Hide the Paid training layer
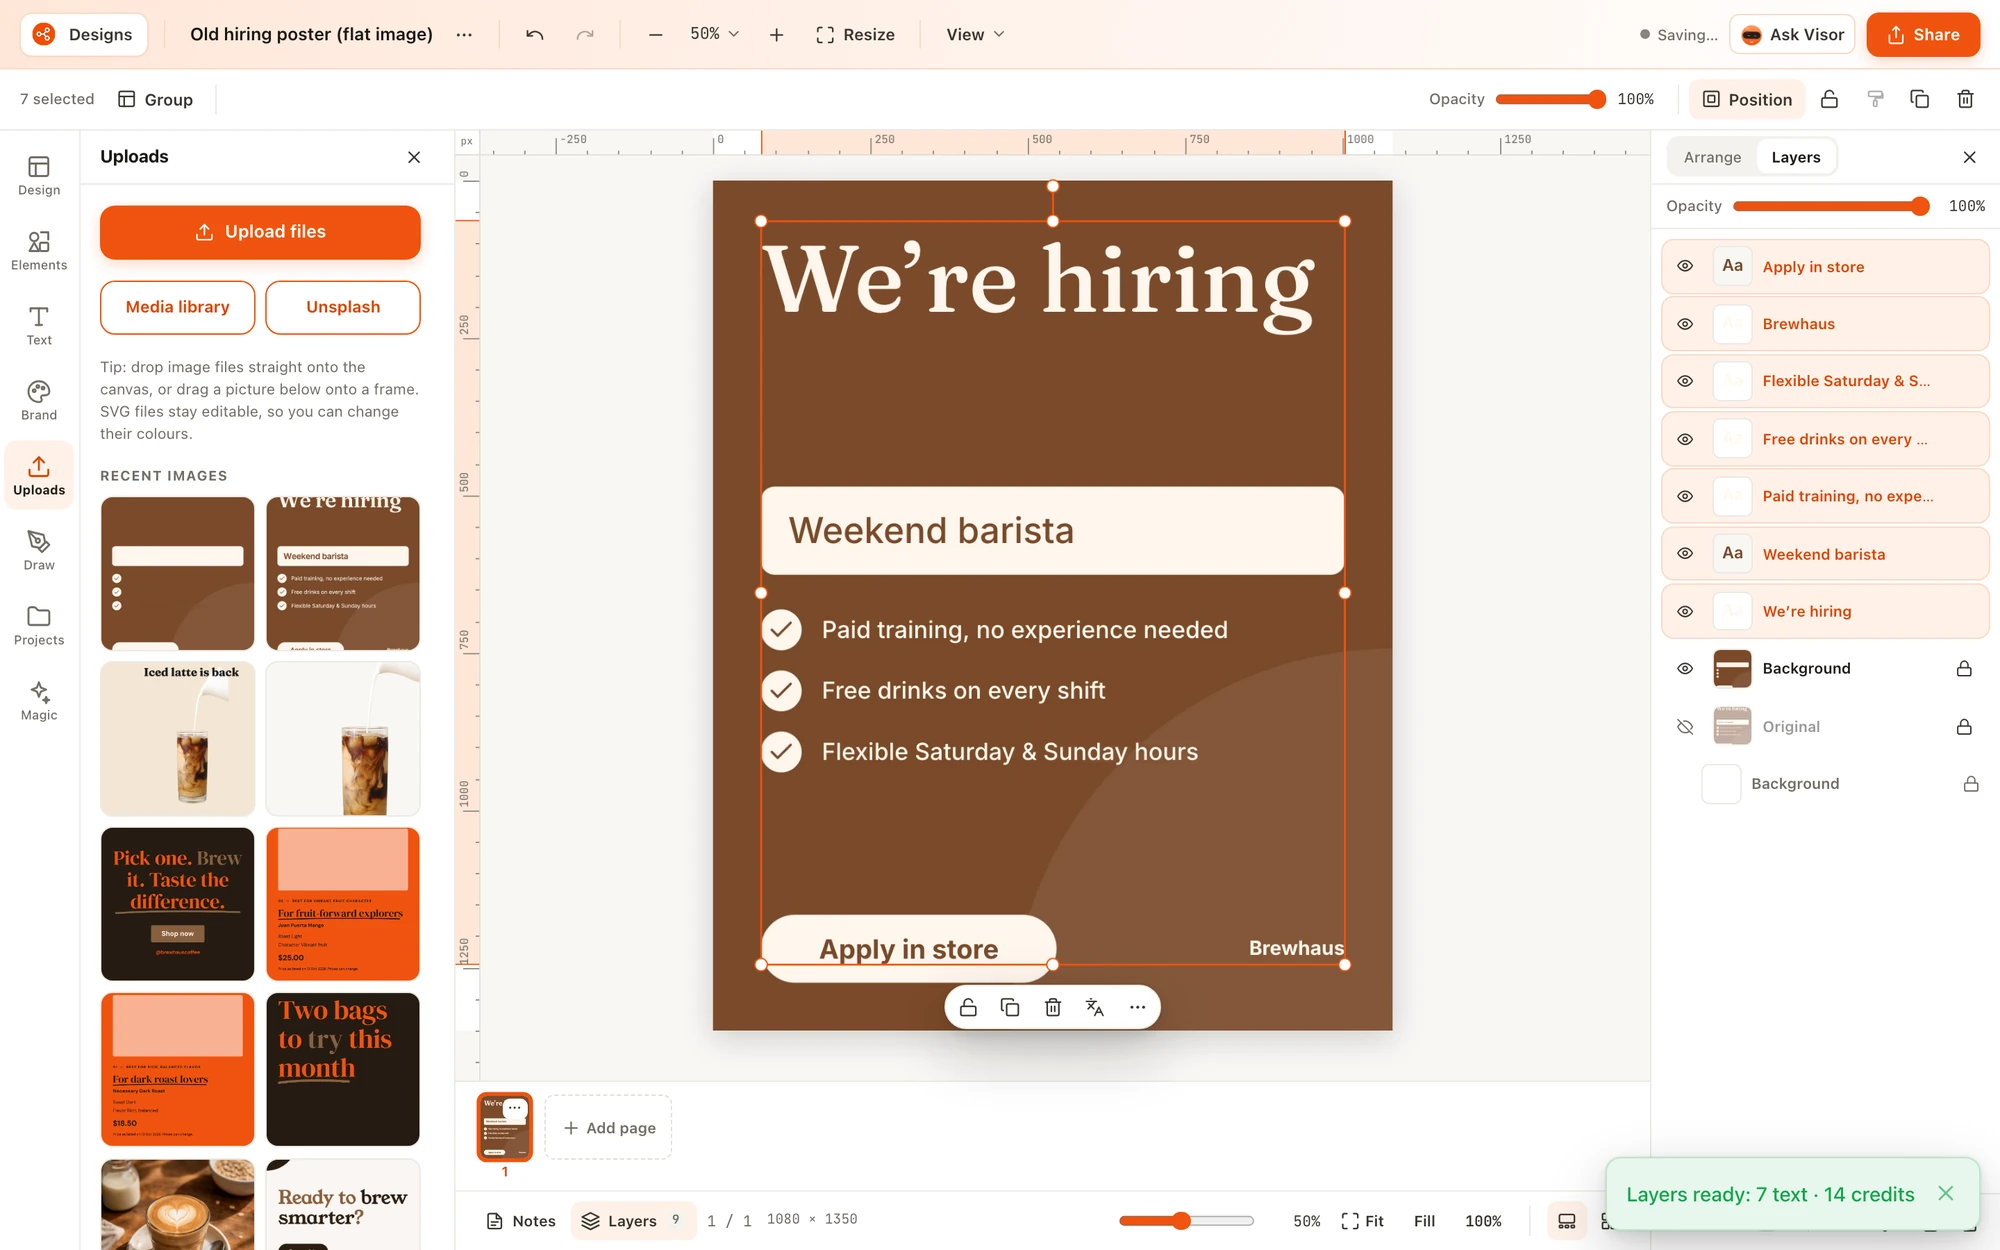2000x1250 pixels. (x=1685, y=496)
